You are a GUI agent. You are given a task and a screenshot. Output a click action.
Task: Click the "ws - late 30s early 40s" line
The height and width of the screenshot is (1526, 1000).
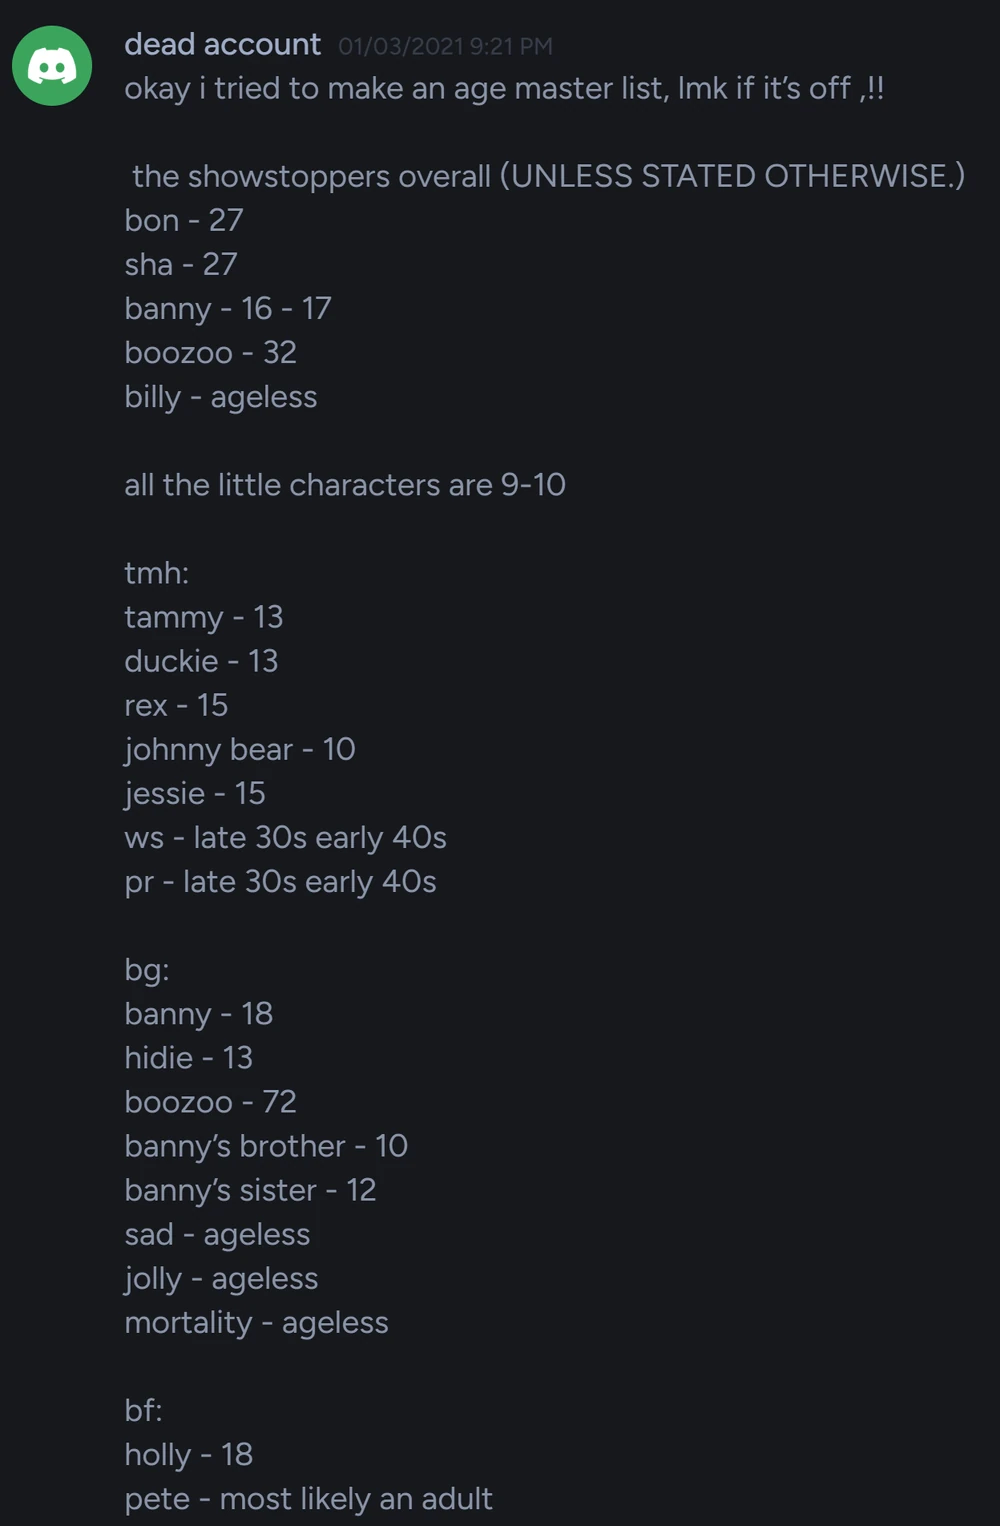285,838
